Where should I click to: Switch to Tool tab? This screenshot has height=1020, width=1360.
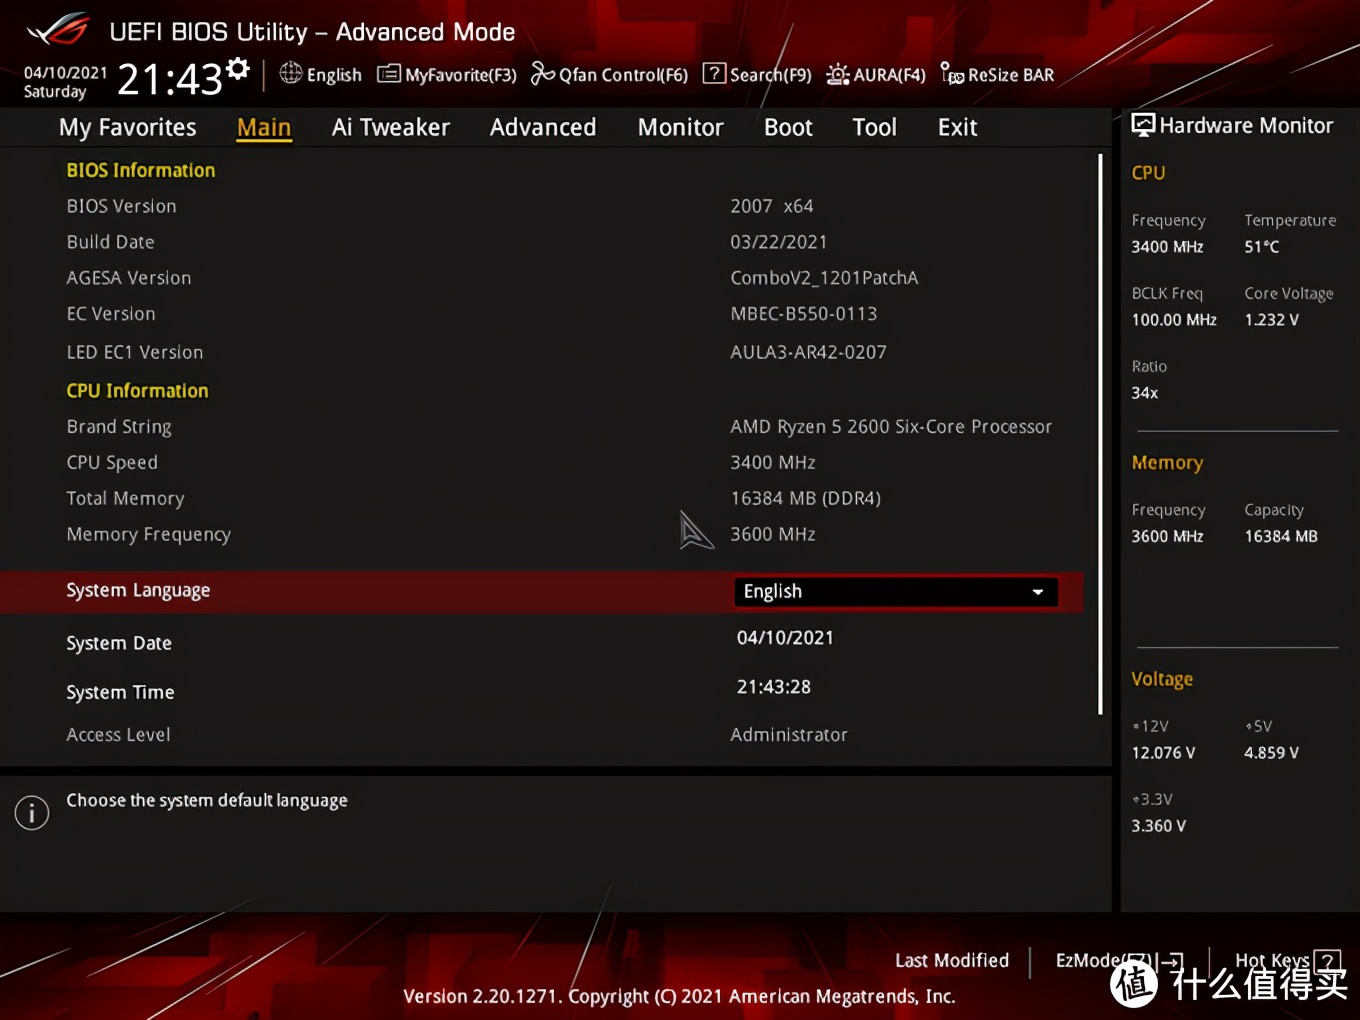pos(875,128)
